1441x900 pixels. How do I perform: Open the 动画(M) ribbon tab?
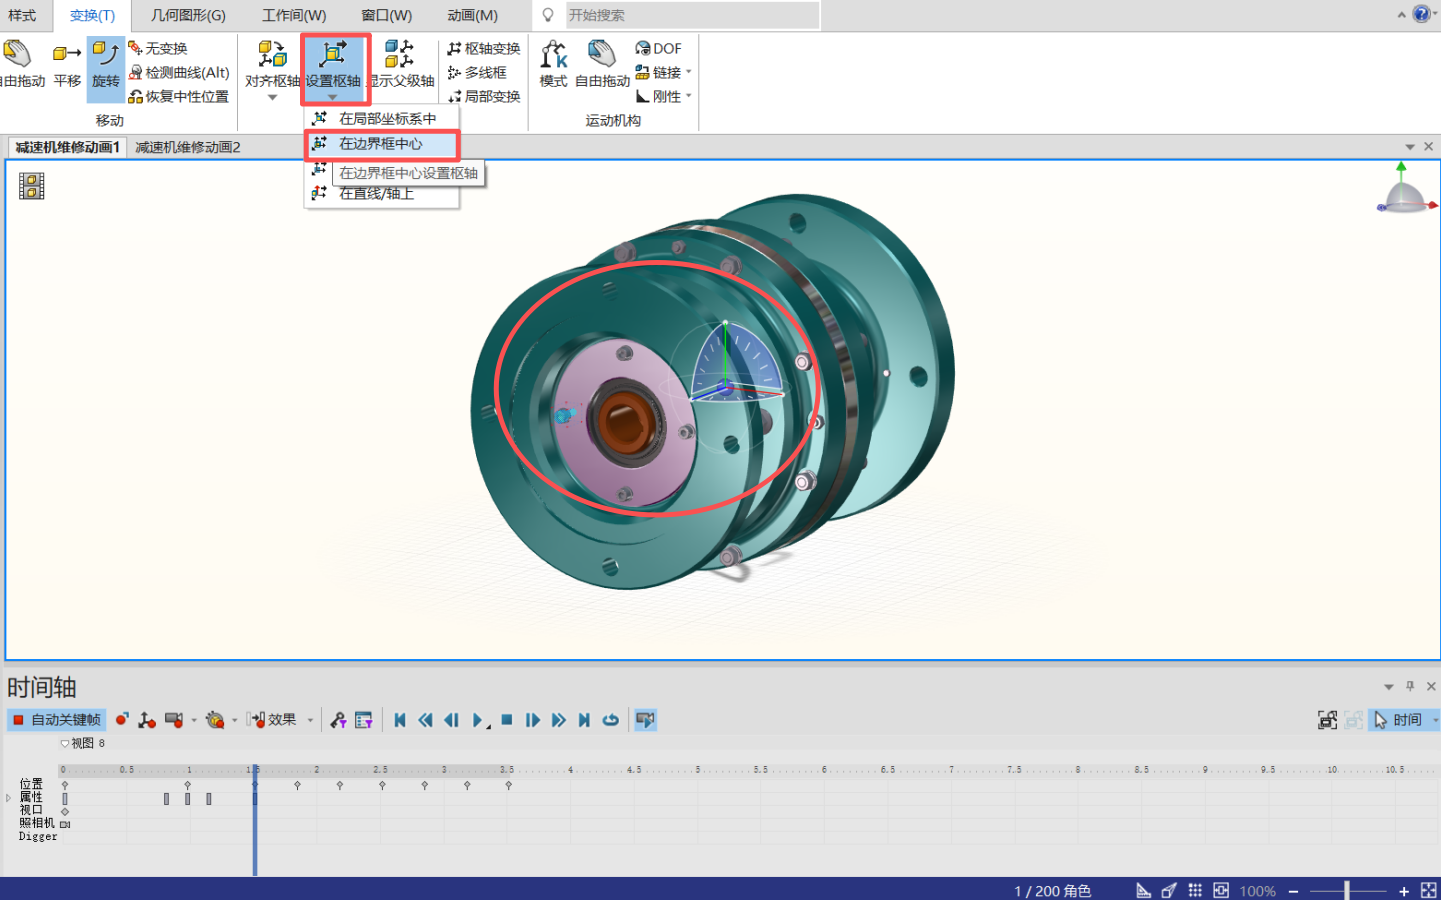472,15
